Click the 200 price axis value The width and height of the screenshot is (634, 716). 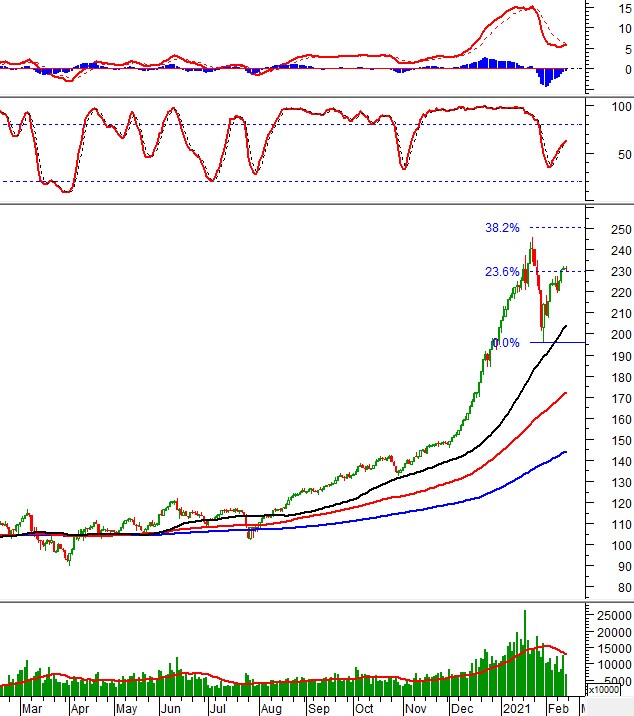coord(621,334)
